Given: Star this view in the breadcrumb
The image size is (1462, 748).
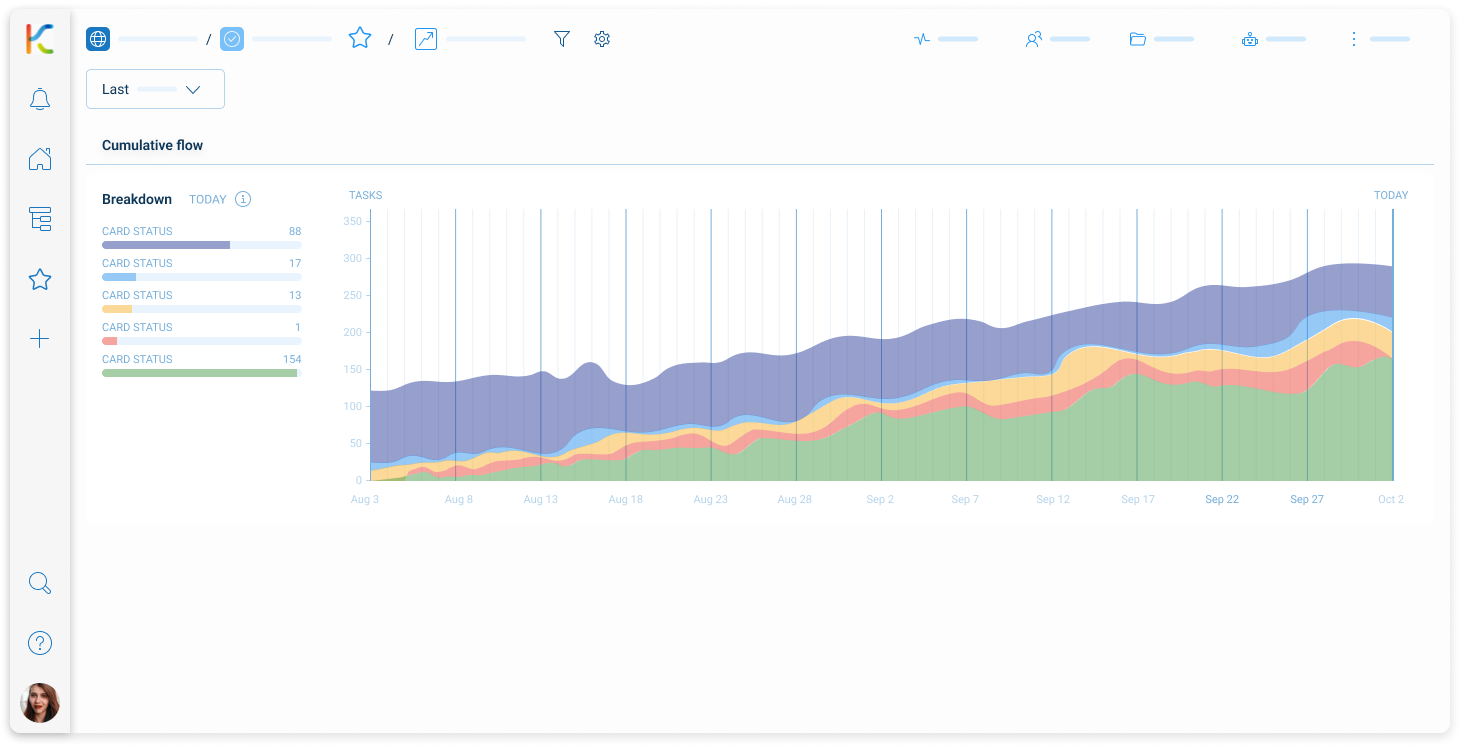Looking at the screenshot, I should (360, 39).
